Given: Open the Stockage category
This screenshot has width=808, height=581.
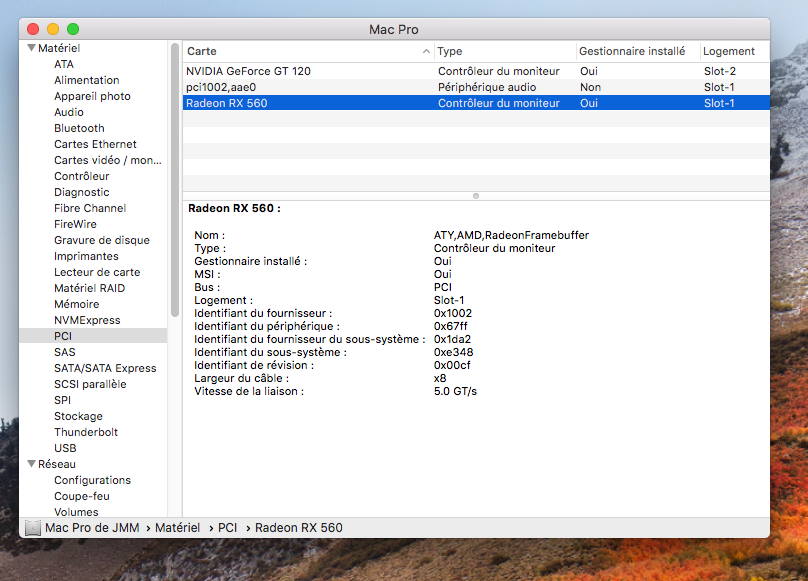Looking at the screenshot, I should pyautogui.click(x=78, y=416).
